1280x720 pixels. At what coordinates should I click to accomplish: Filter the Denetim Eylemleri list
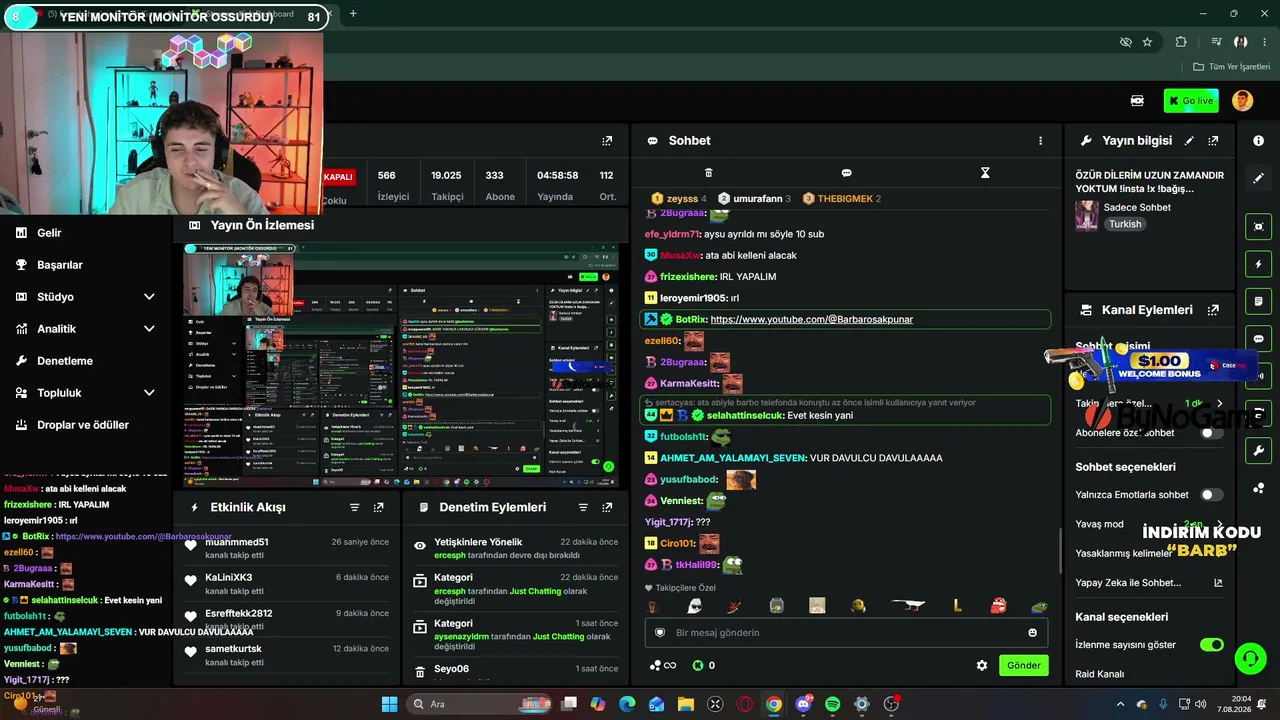pyautogui.click(x=583, y=507)
